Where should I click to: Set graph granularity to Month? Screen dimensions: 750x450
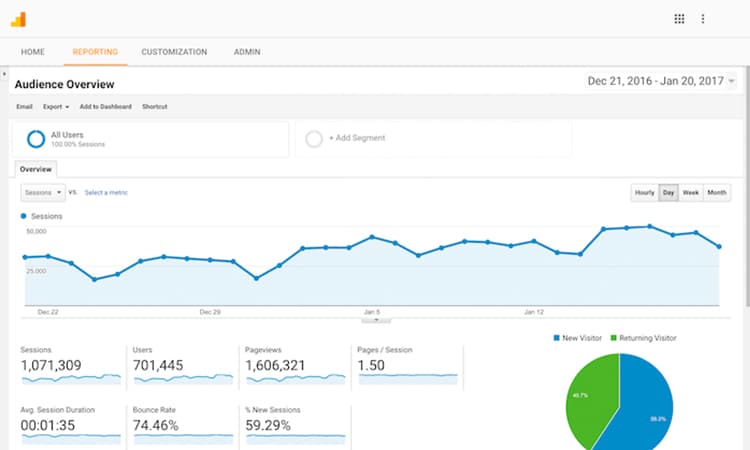pyautogui.click(x=717, y=192)
